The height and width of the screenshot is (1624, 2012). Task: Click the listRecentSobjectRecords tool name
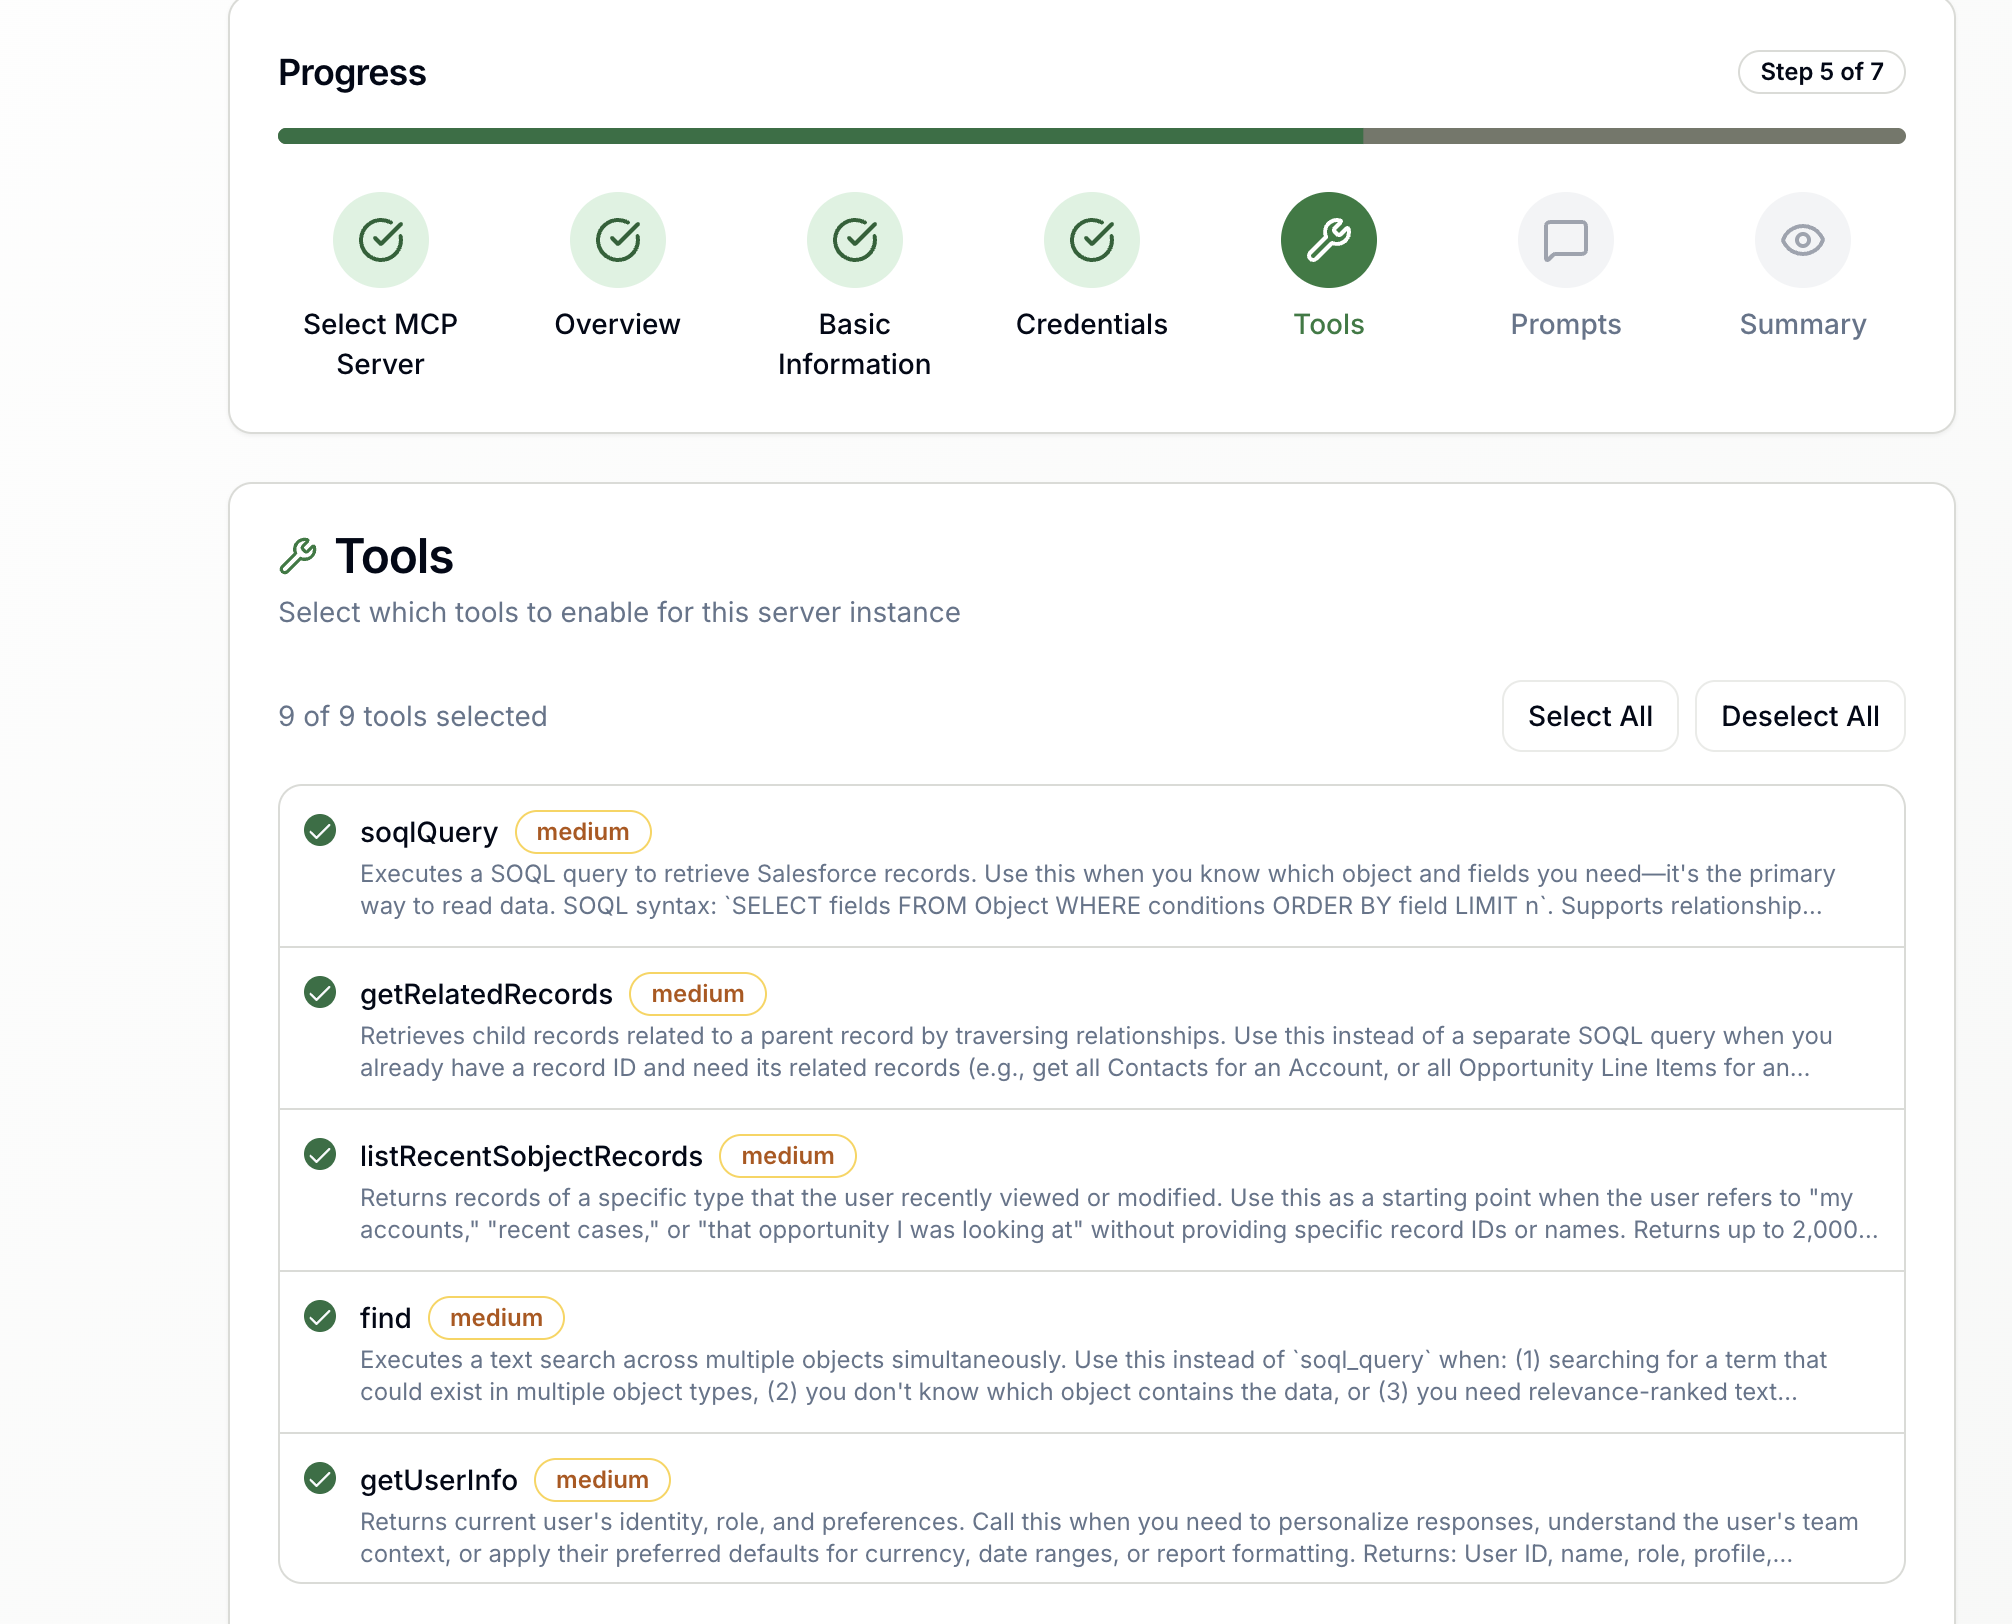531,1156
